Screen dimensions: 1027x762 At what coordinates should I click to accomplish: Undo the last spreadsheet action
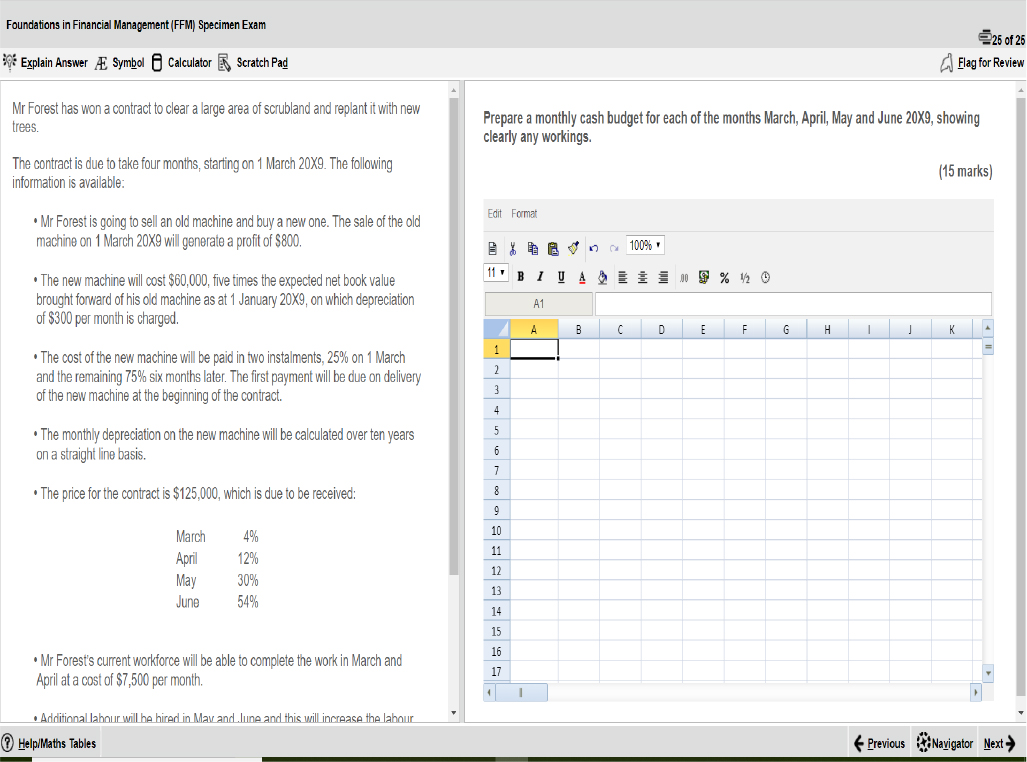coord(593,246)
